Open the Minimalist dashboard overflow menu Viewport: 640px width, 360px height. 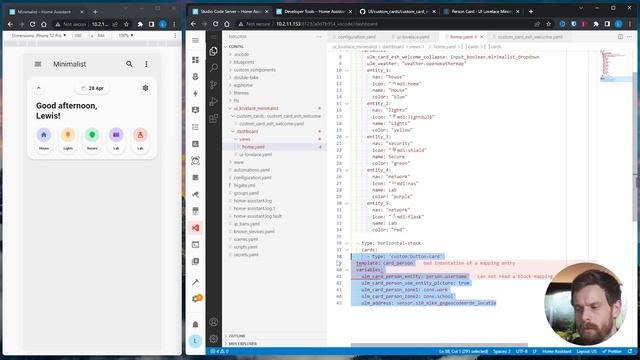(x=147, y=64)
